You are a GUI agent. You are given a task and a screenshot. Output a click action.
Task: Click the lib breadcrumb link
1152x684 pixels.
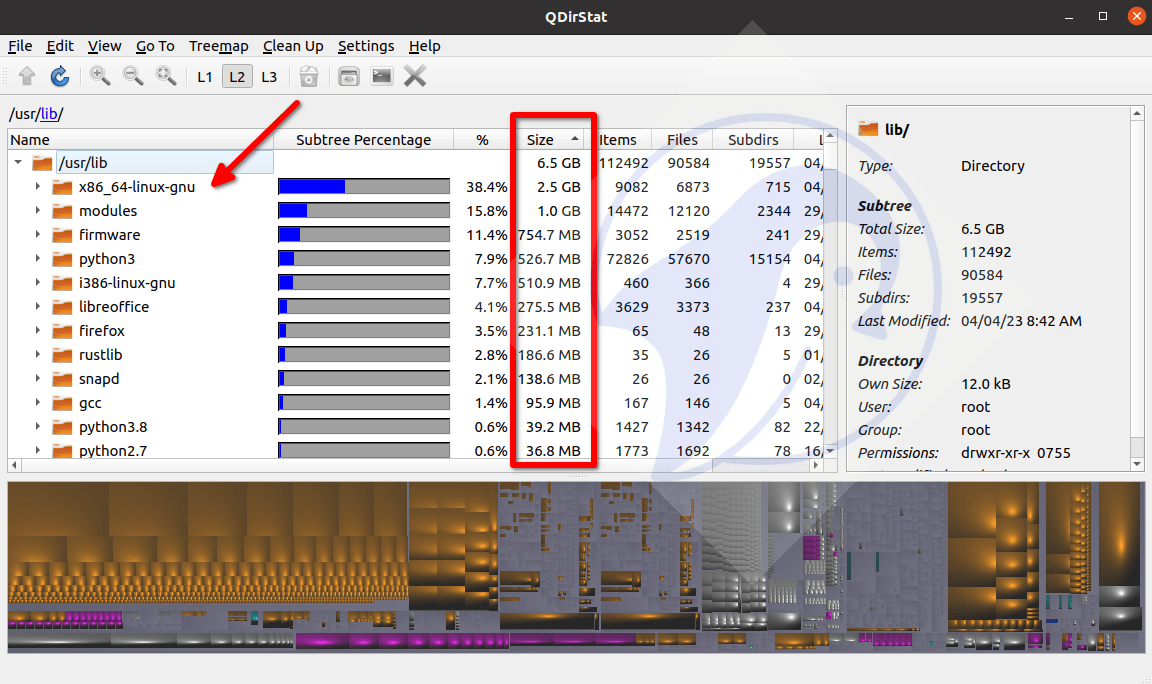pos(48,114)
